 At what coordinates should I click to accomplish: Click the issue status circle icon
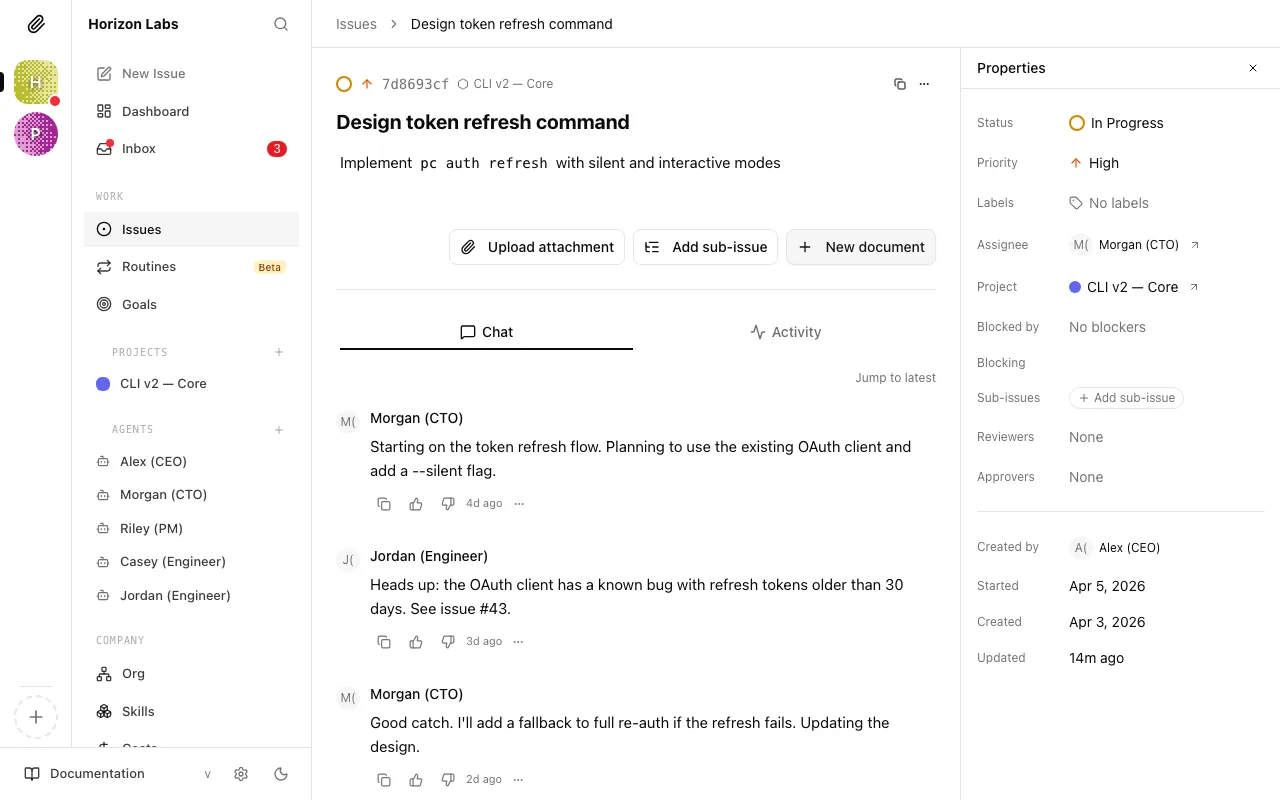tap(344, 84)
